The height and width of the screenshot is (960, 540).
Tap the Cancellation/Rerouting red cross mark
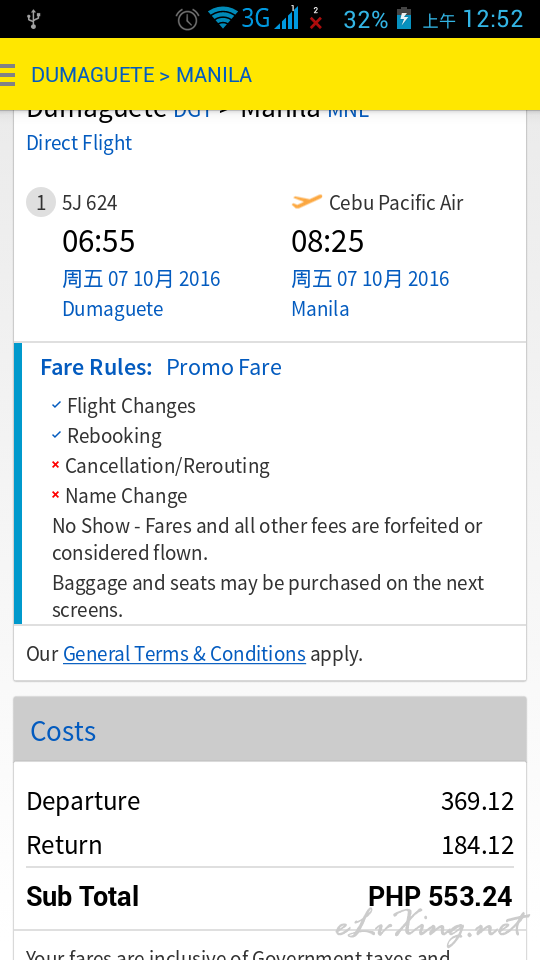pos(55,465)
